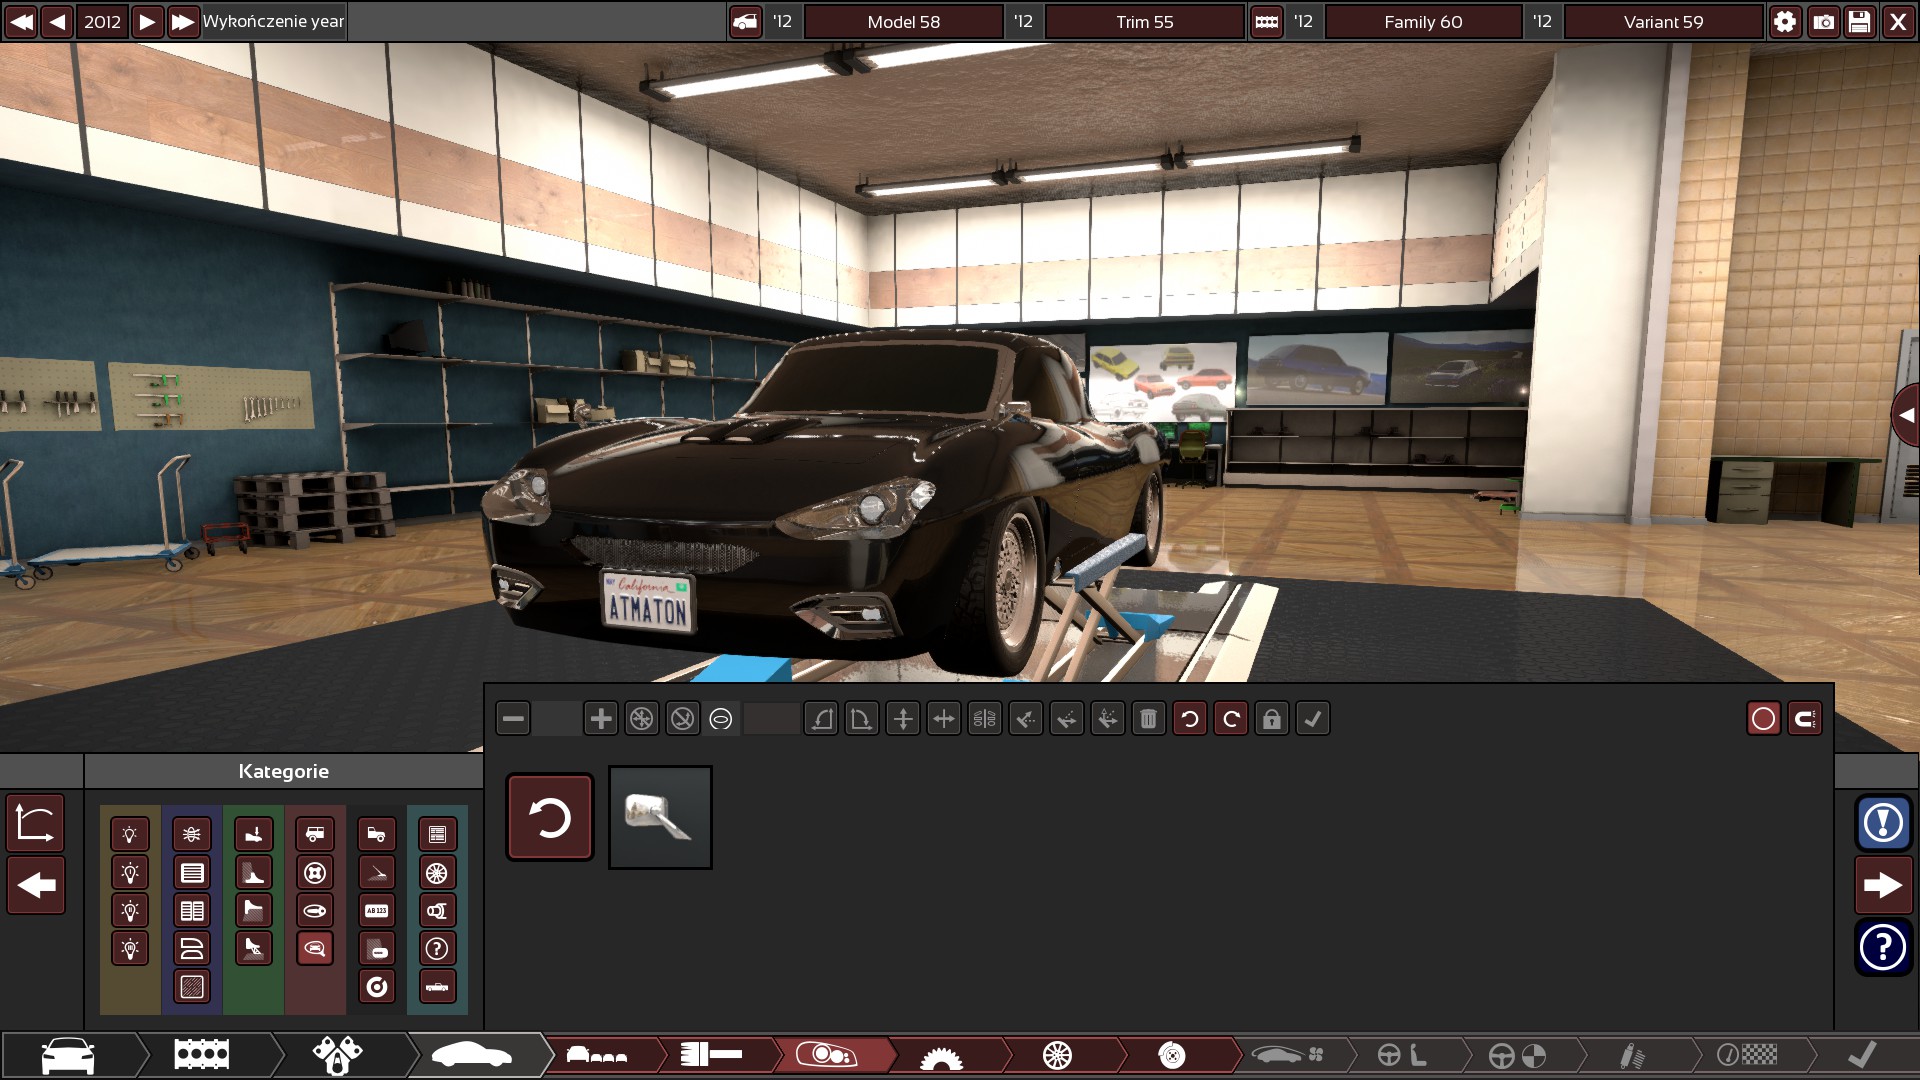The image size is (1920, 1080).
Task: Open the double grille fixture category
Action: pyautogui.click(x=192, y=910)
